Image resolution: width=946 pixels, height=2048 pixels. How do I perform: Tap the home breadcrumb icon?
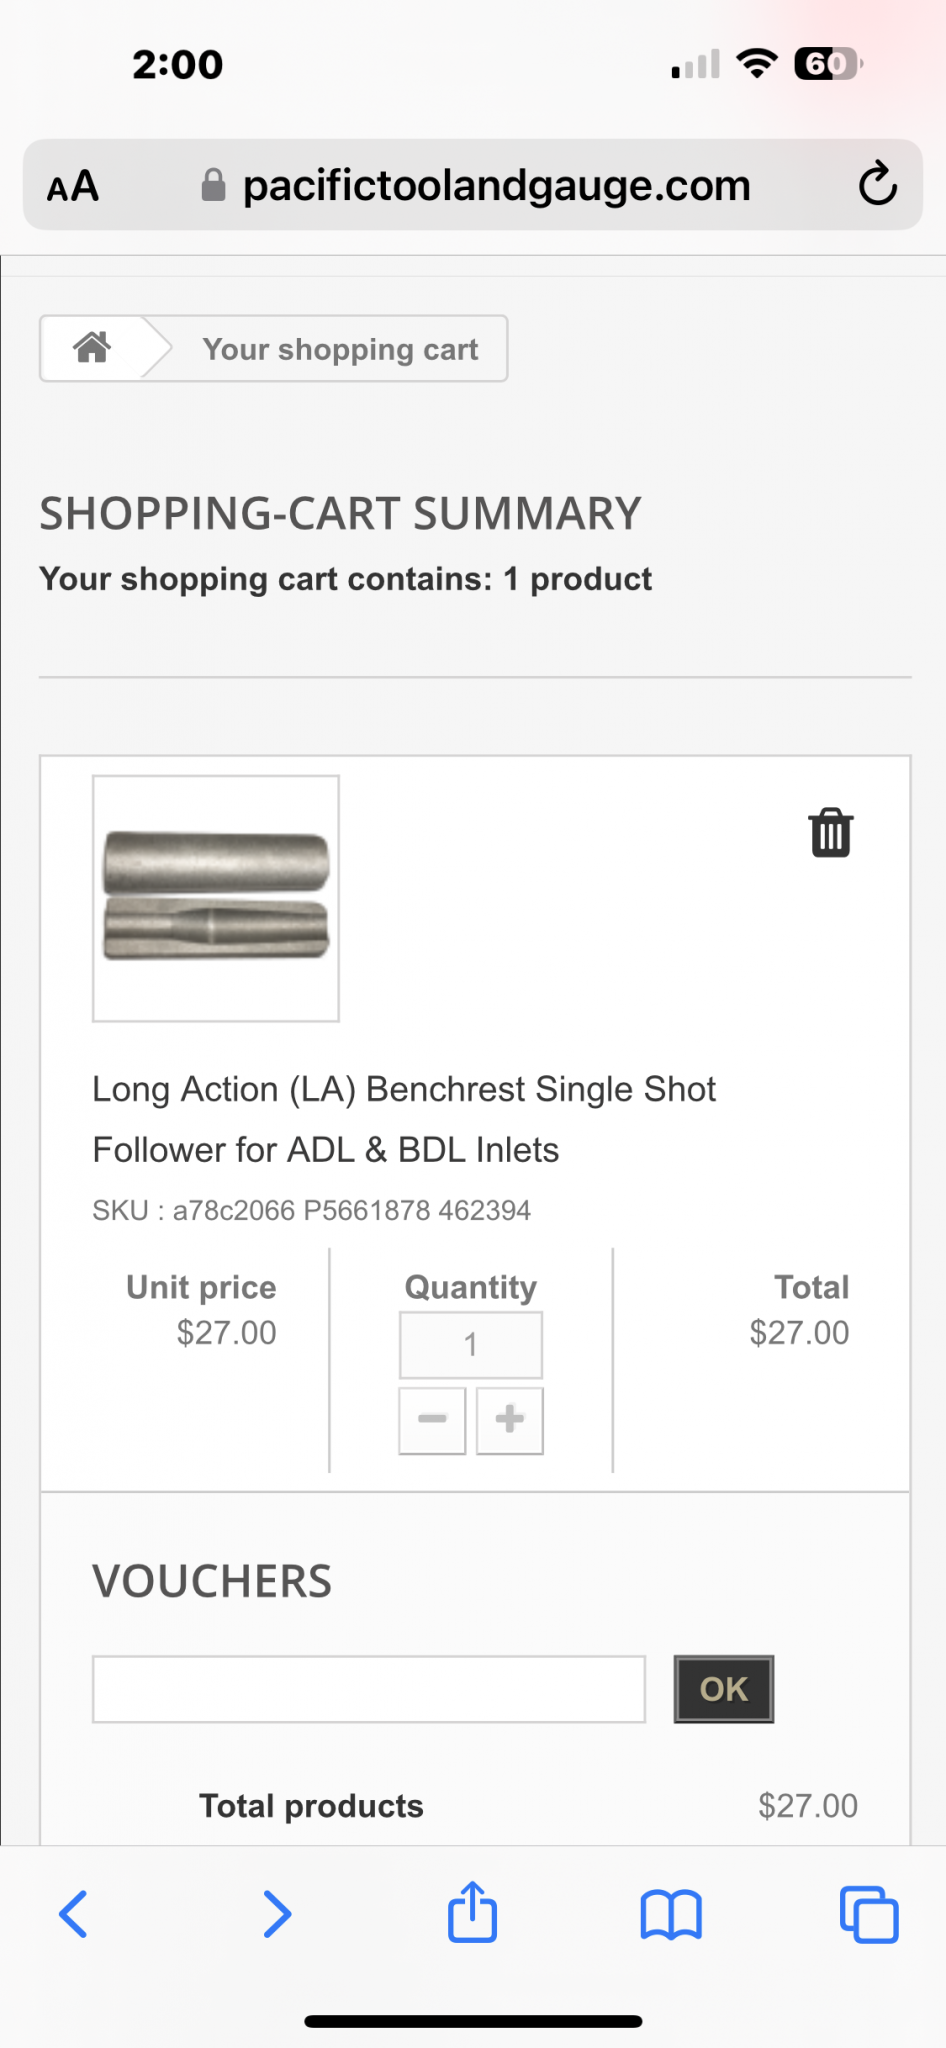92,348
